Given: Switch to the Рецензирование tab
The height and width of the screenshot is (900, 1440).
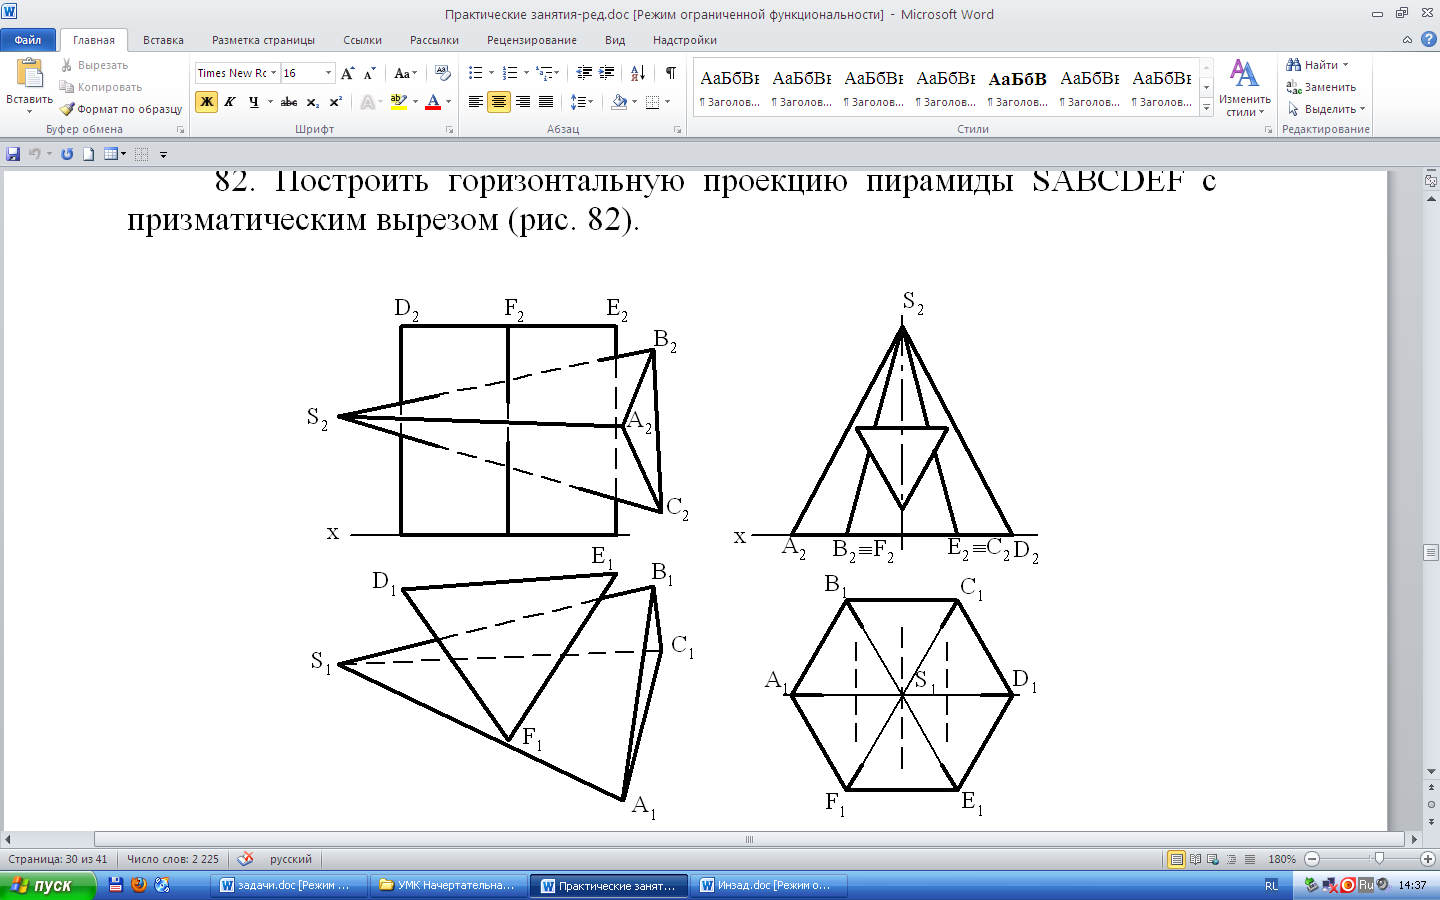Looking at the screenshot, I should [531, 40].
